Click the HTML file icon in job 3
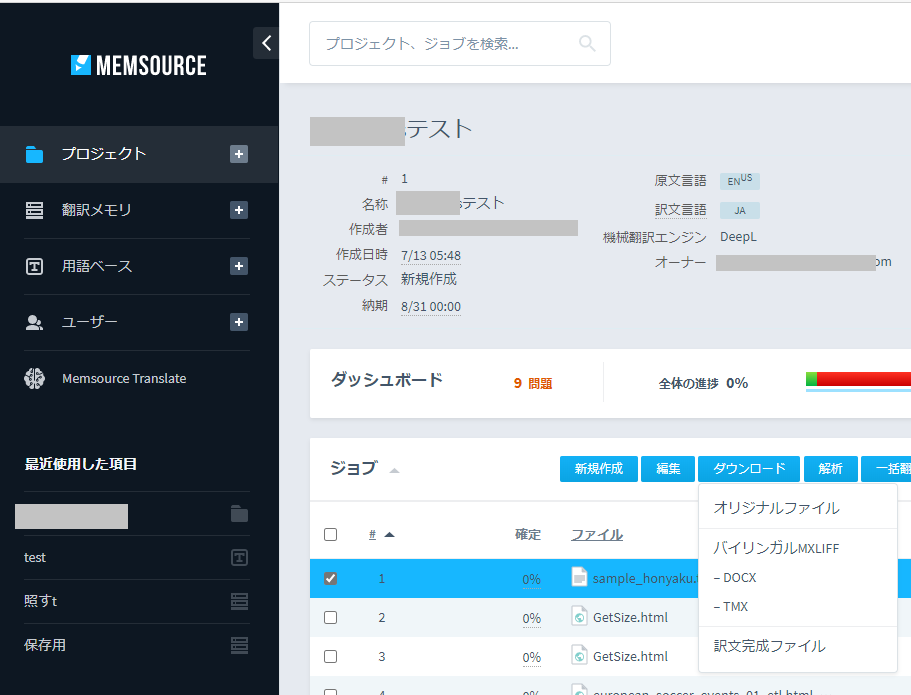Screen dimensions: 911x695 point(579,655)
